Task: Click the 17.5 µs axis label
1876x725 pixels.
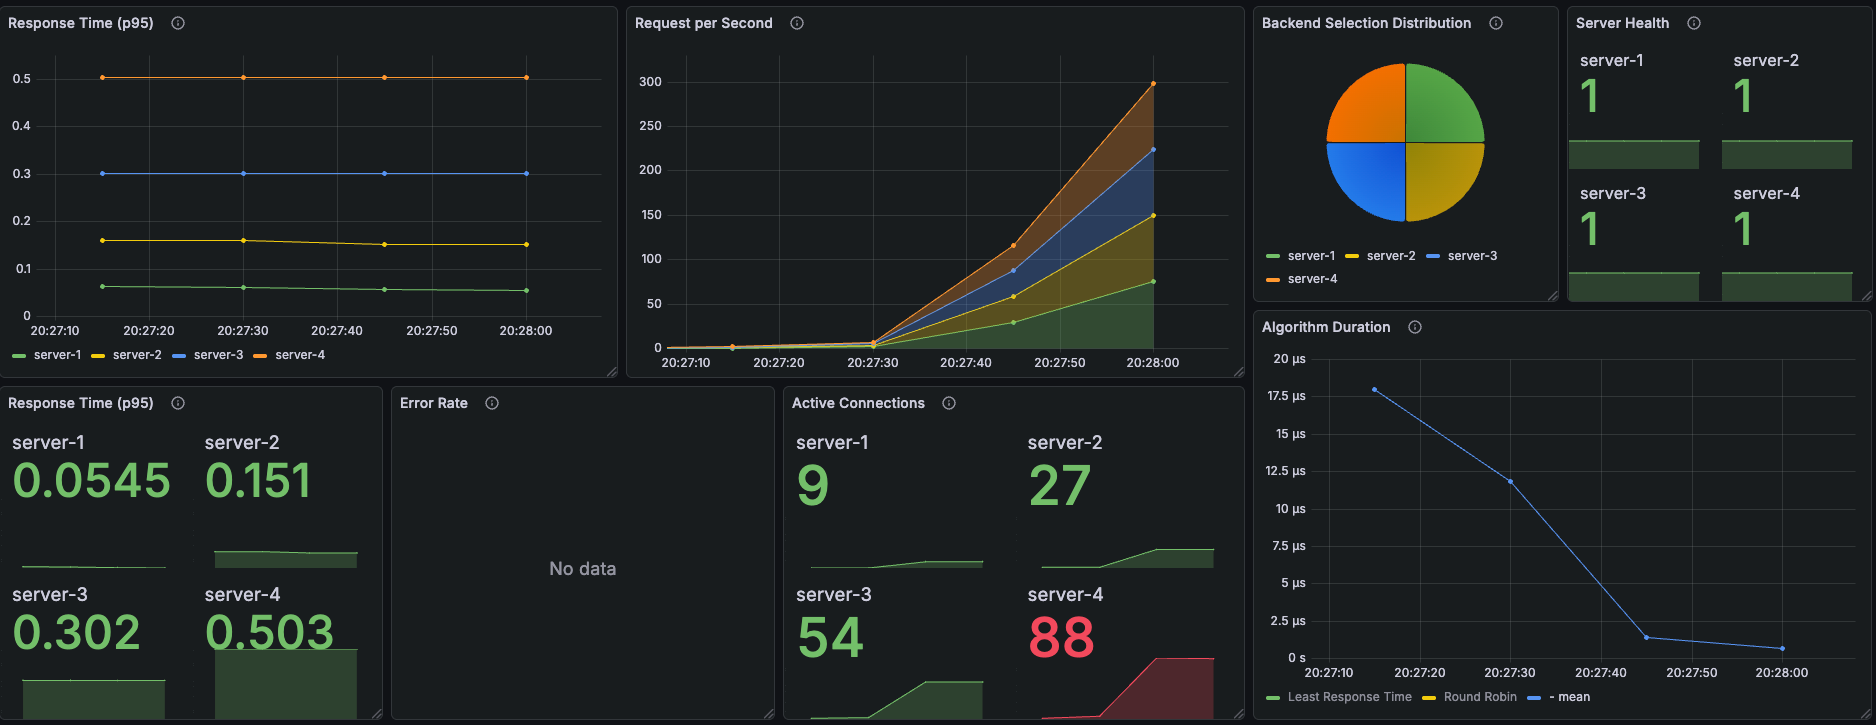Action: tap(1286, 396)
